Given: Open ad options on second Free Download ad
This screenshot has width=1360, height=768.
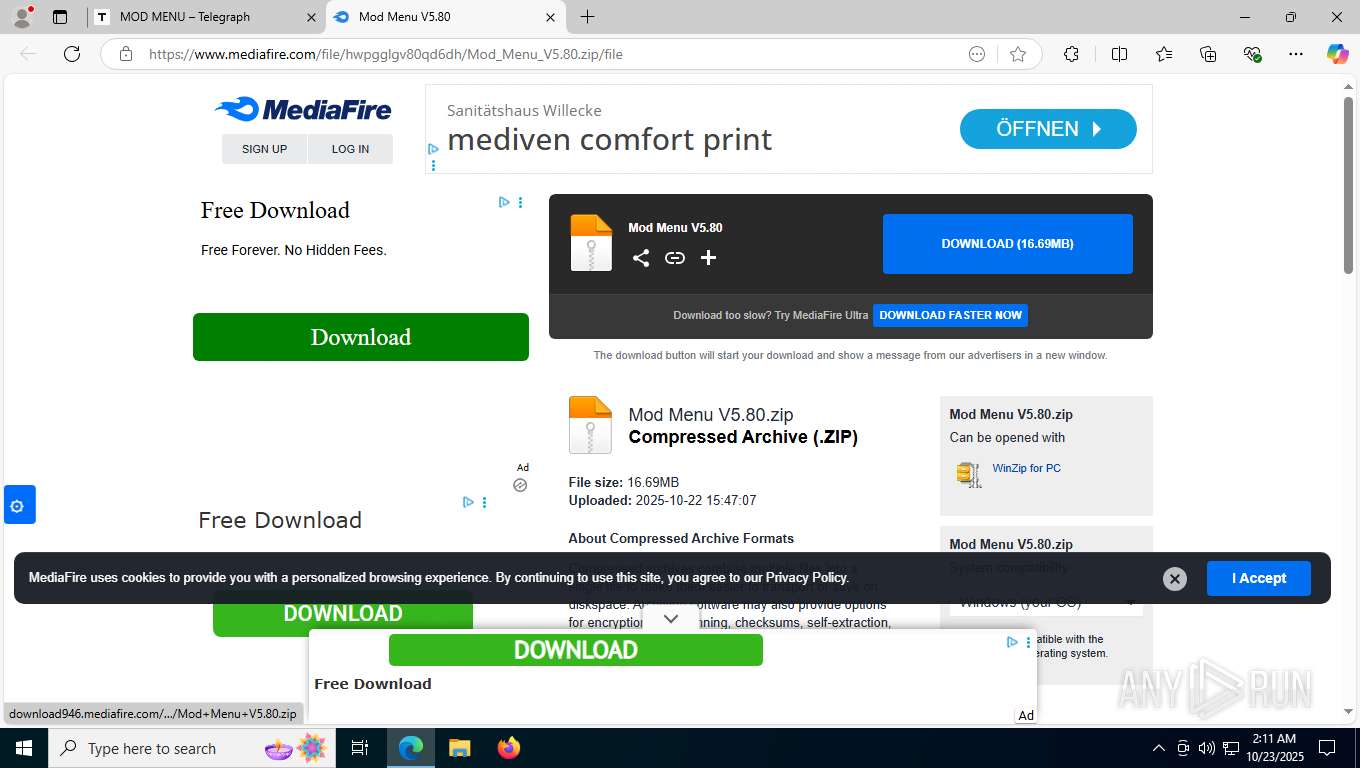Looking at the screenshot, I should 484,502.
